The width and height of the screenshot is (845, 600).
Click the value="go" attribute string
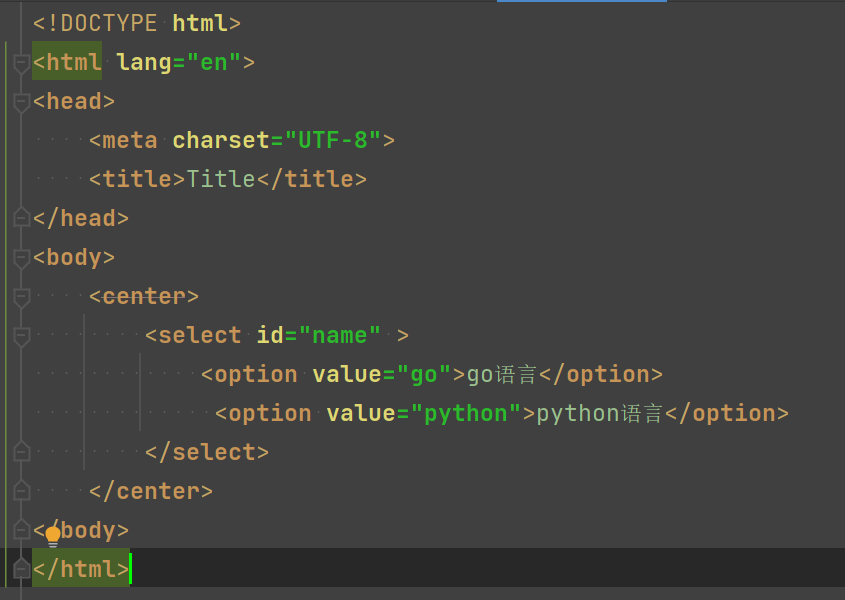coord(425,375)
